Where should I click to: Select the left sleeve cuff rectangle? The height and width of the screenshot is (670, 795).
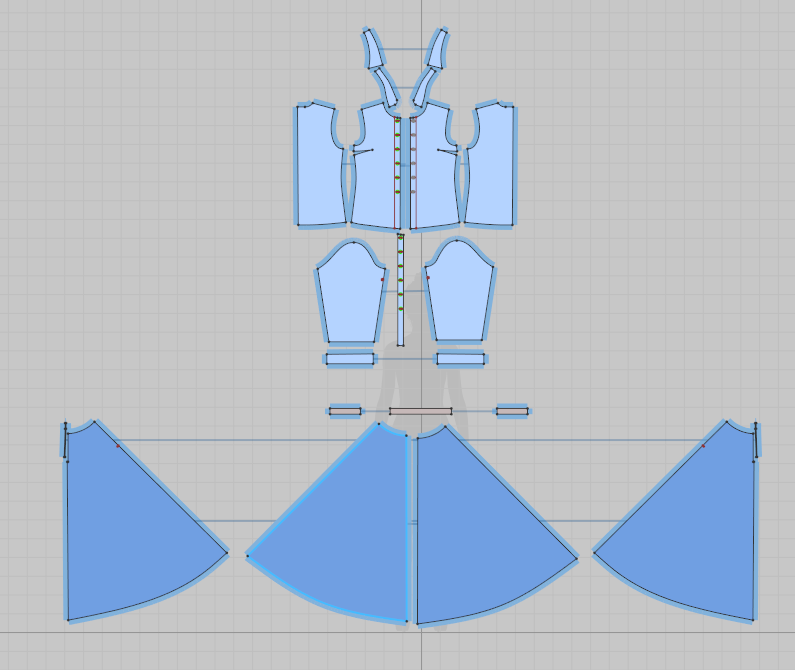pyautogui.click(x=349, y=358)
